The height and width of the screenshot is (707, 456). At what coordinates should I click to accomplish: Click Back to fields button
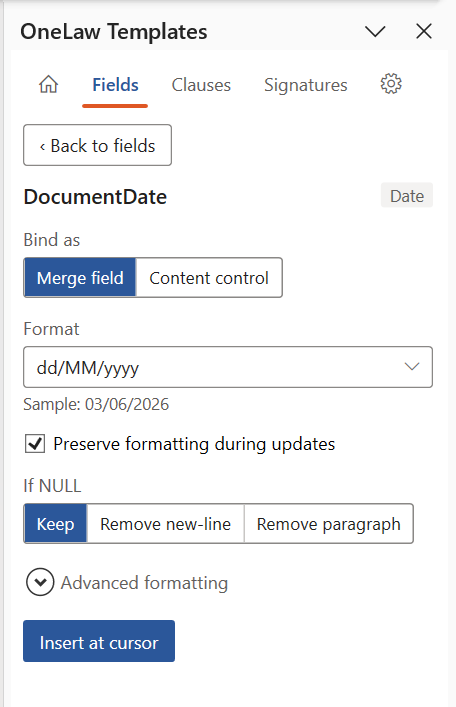[x=97, y=145]
